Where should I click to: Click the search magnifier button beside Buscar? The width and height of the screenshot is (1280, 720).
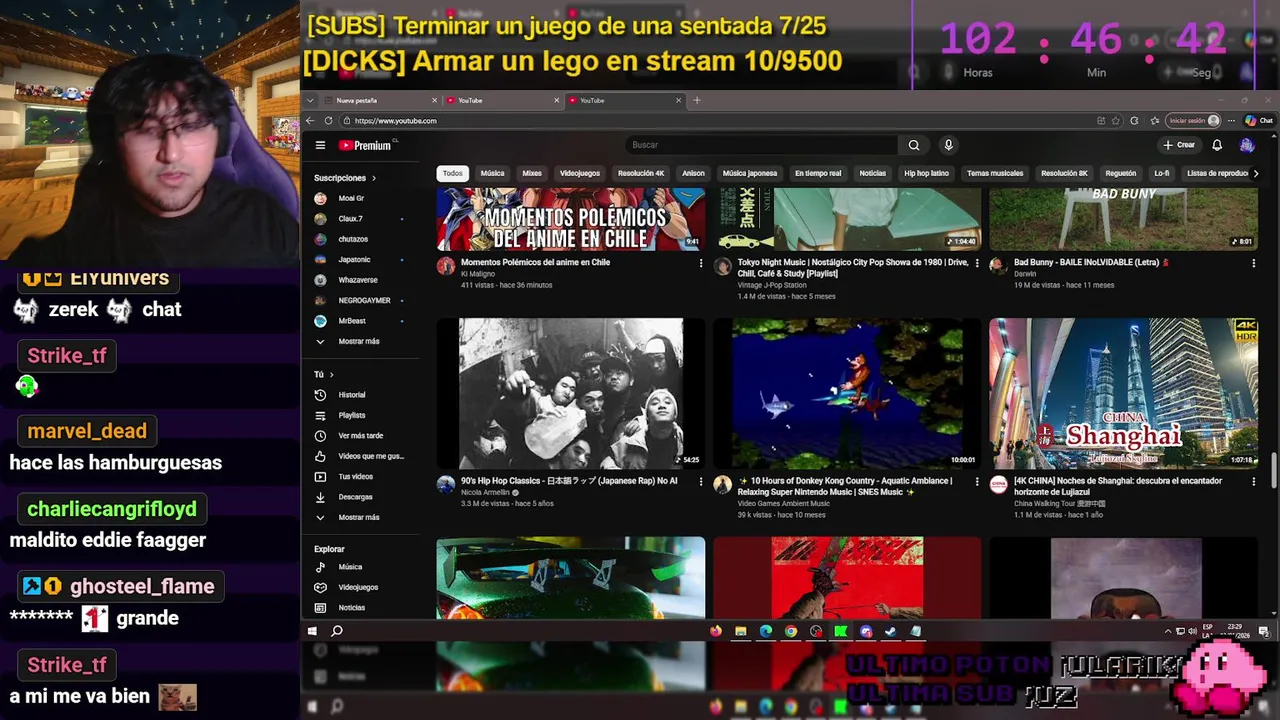click(913, 145)
